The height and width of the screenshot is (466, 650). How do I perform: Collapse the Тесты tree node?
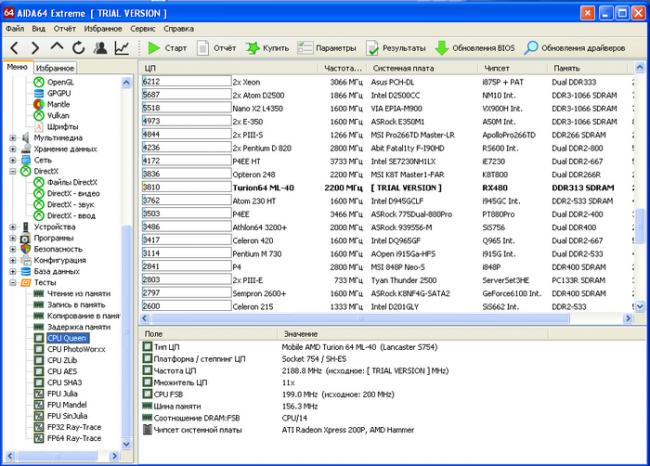13,283
